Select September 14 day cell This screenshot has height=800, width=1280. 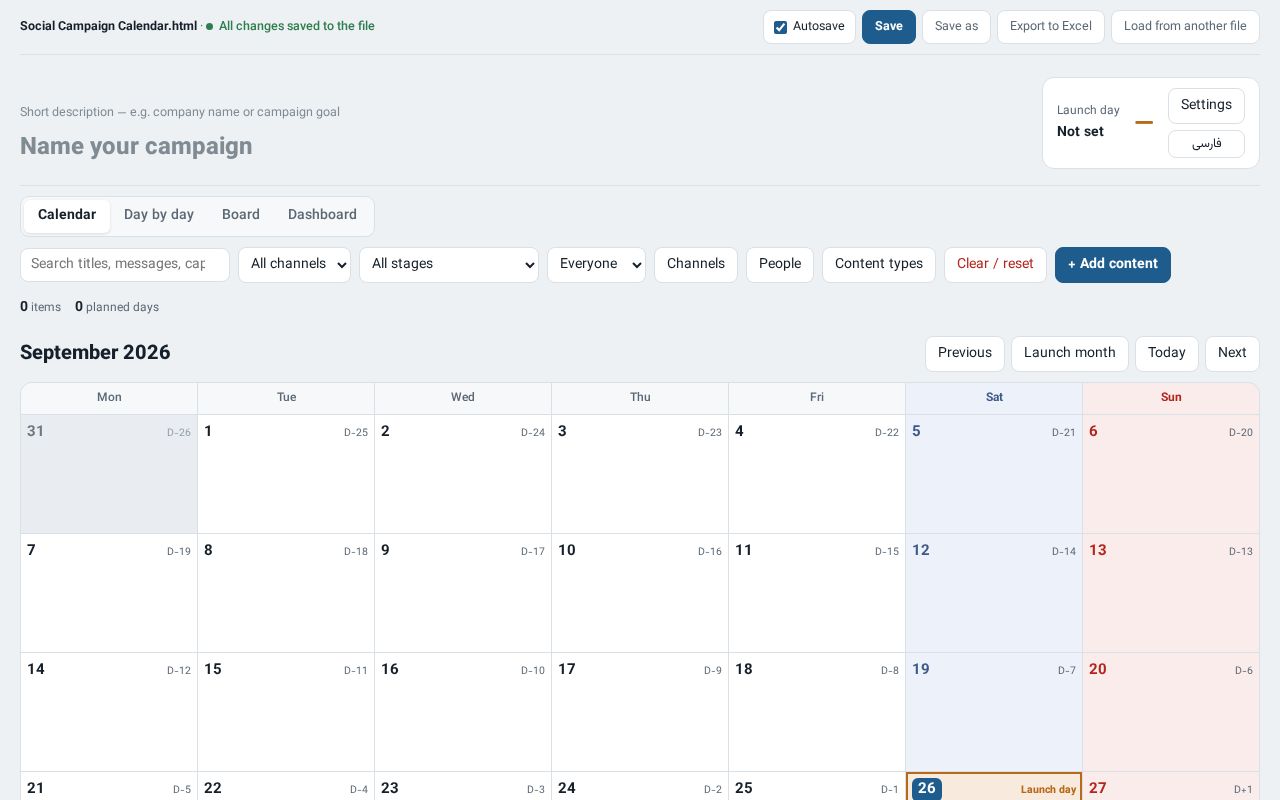tap(109, 712)
